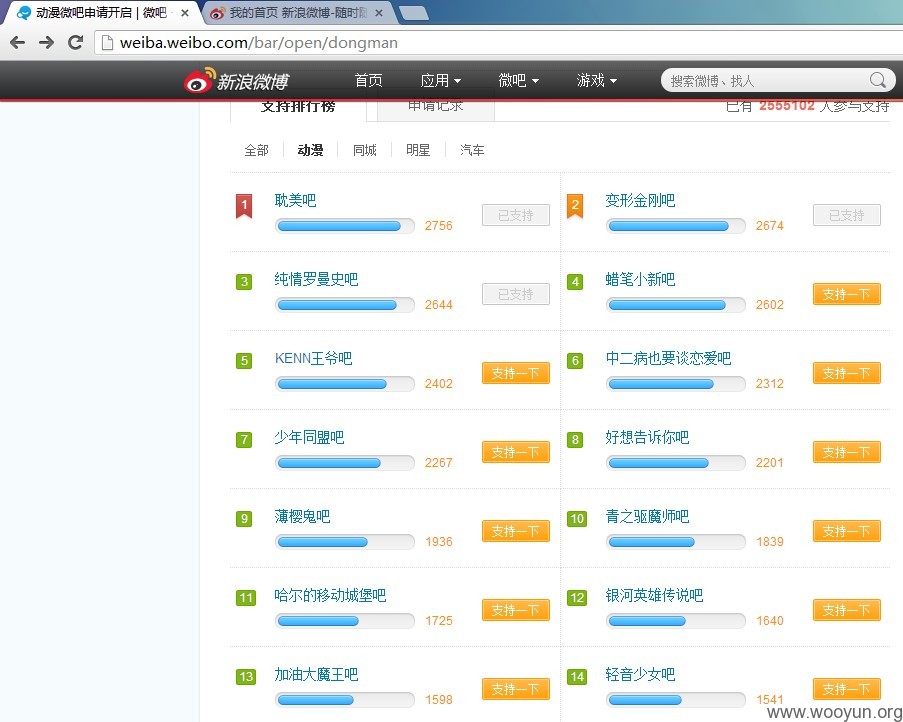Click 已支持 button for 纯情罗曼史吧
903x722 pixels.
tap(515, 294)
